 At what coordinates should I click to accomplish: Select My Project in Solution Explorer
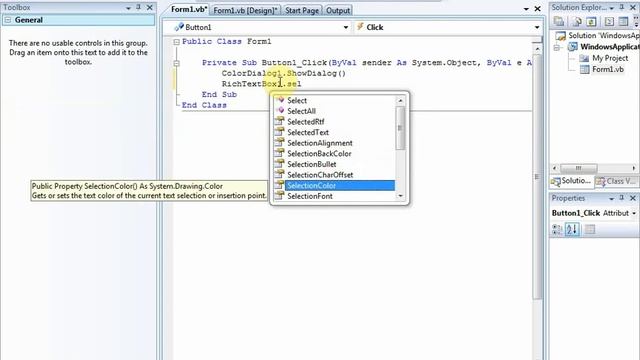(610, 58)
